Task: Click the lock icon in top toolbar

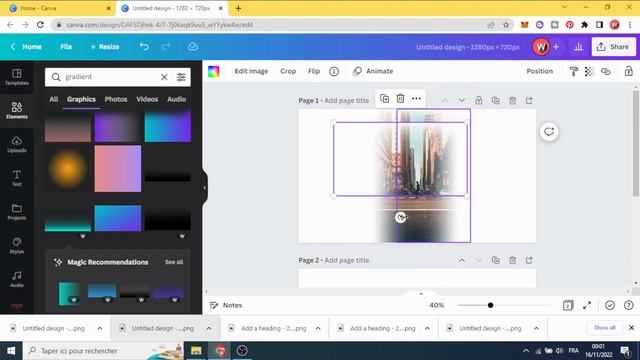Action: pyautogui.click(x=629, y=71)
